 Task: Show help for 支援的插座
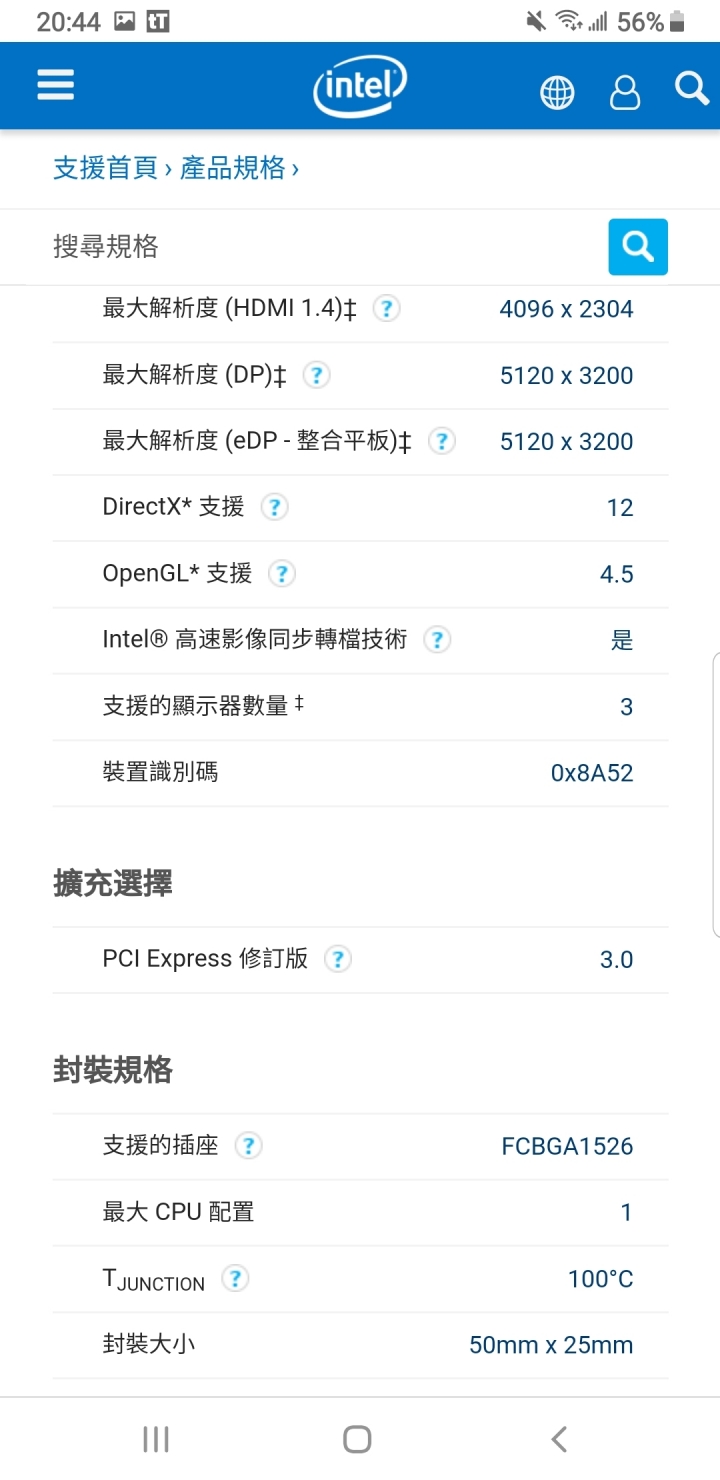click(248, 1146)
